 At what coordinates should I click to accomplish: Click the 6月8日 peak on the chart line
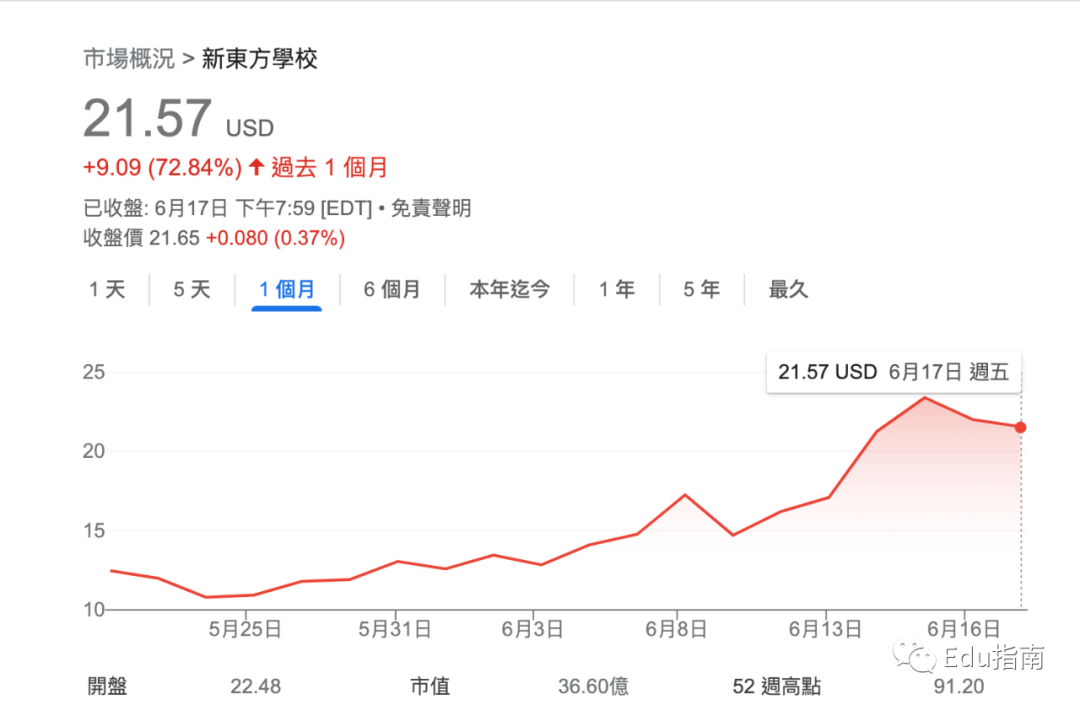point(685,495)
